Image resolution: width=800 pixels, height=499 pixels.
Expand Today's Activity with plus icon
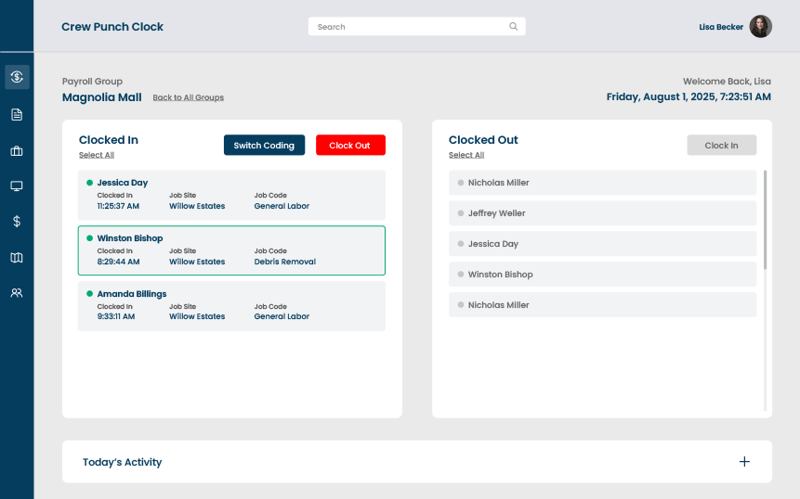point(744,462)
